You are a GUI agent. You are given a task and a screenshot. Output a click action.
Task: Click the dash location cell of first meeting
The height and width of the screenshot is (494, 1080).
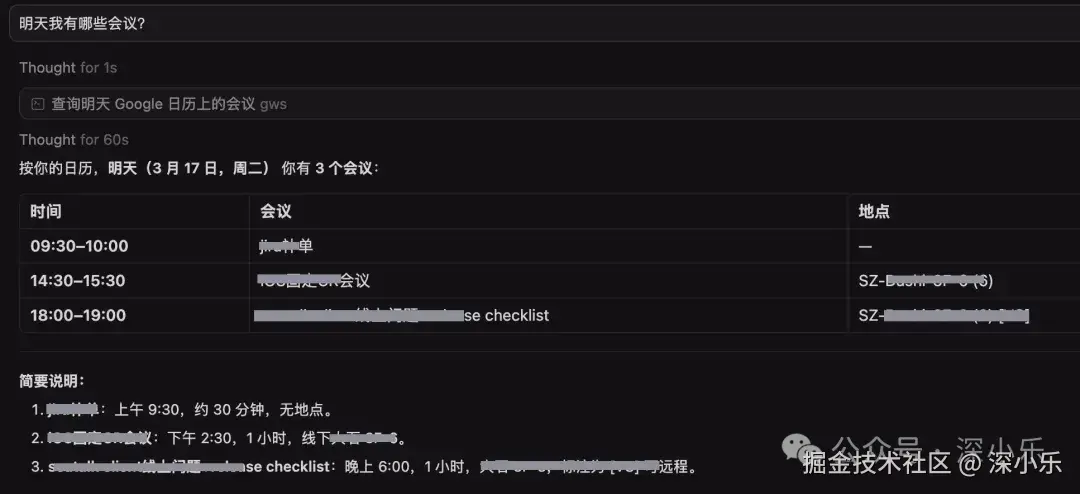pyautogui.click(x=865, y=247)
